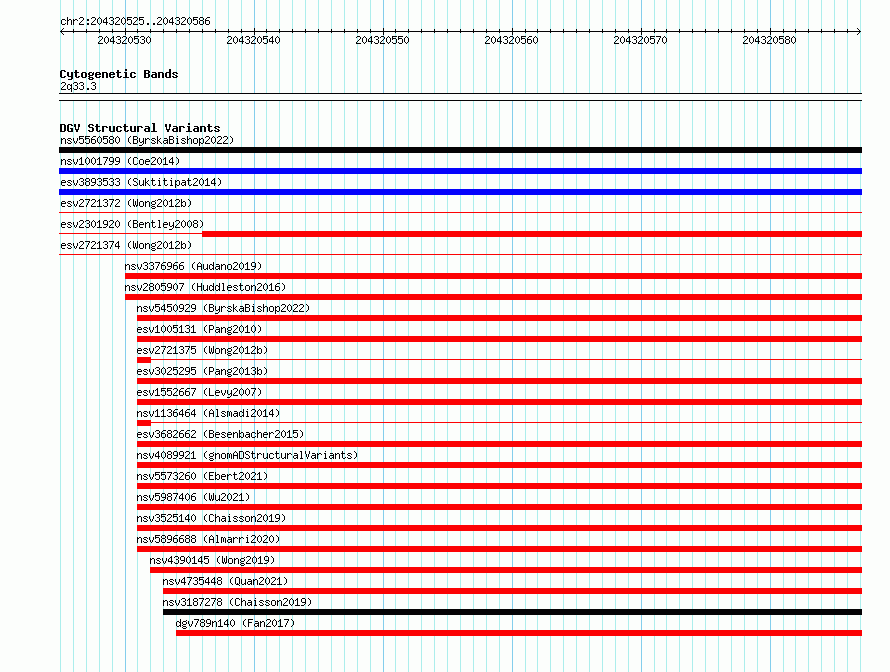Select nsv3376966 (Audano2019) label
The image size is (890, 672).
194,266
